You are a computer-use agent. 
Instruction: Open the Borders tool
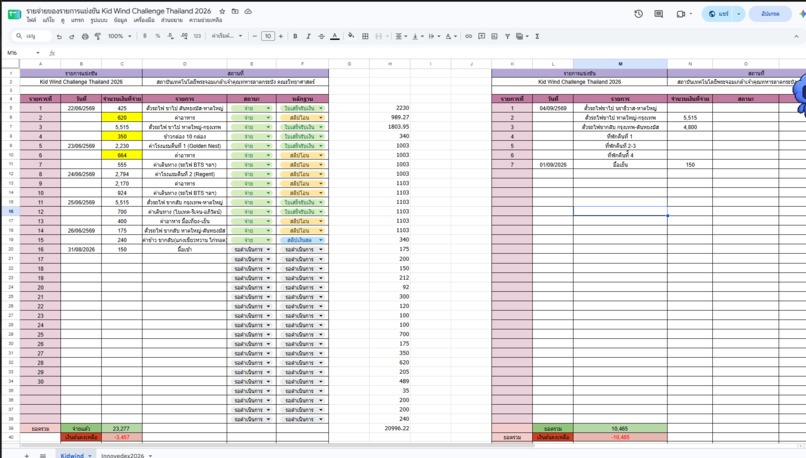365,36
